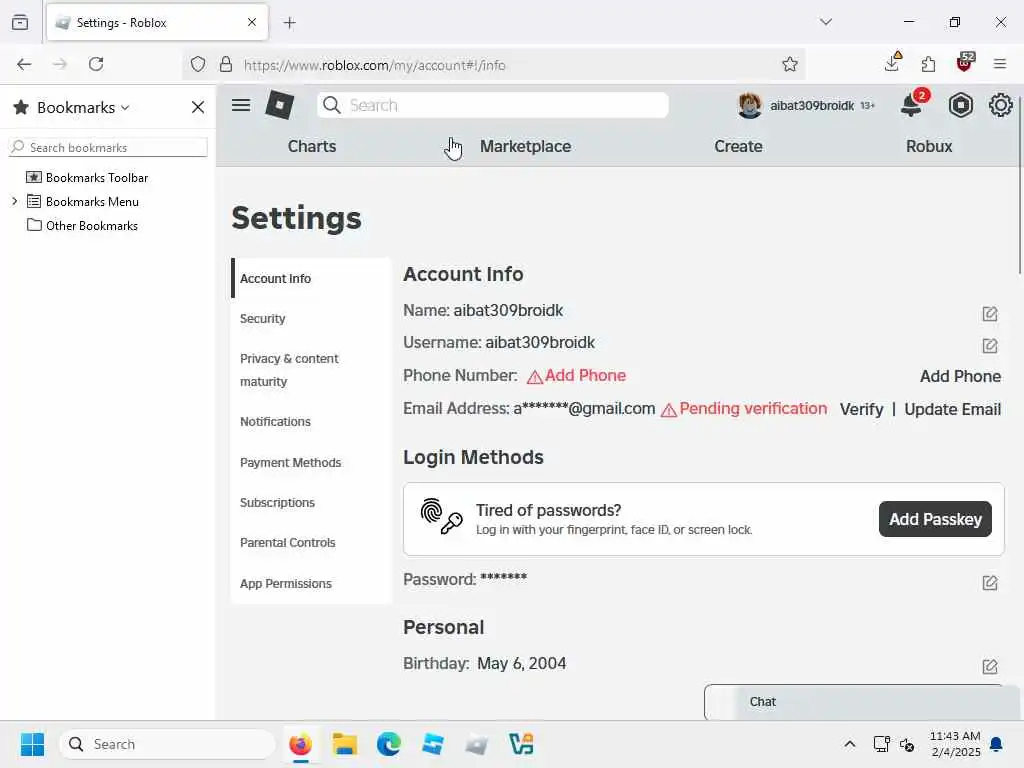Viewport: 1024px width, 768px height.
Task: Select the Security settings tab
Action: pos(311,319)
